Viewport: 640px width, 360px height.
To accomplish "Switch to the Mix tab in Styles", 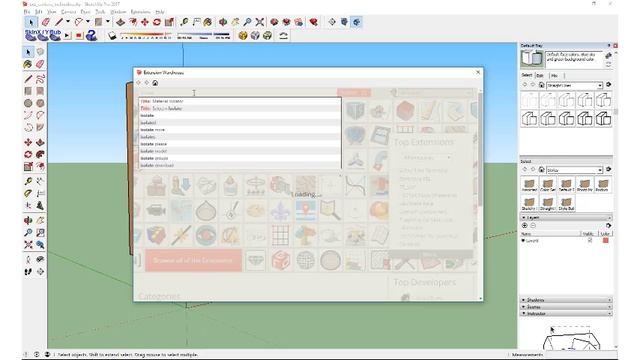I will coord(554,76).
